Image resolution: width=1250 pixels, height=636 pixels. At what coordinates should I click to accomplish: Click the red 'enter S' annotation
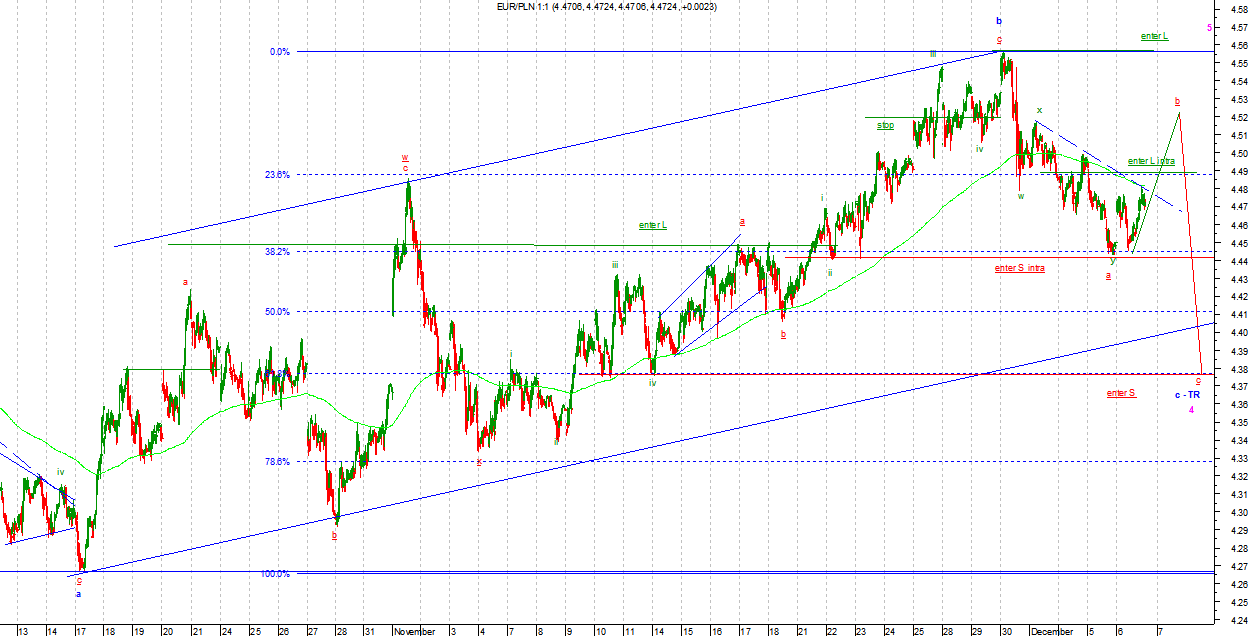(x=1120, y=393)
